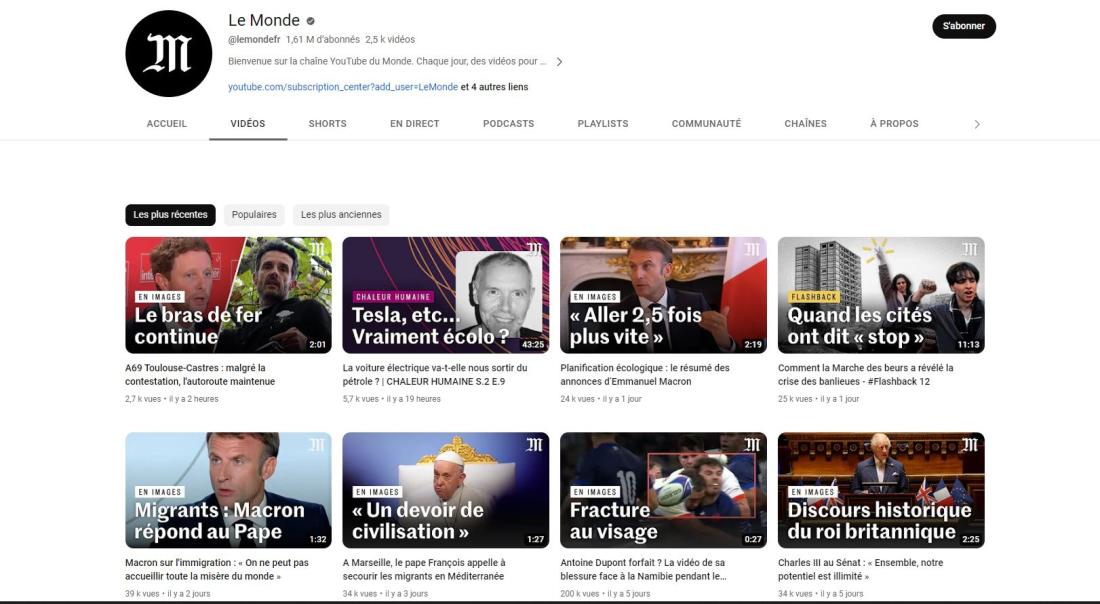Open the 'Tesla, etc... Vraiment écolo ?' thumbnail
1100x604 pixels.
[445, 295]
